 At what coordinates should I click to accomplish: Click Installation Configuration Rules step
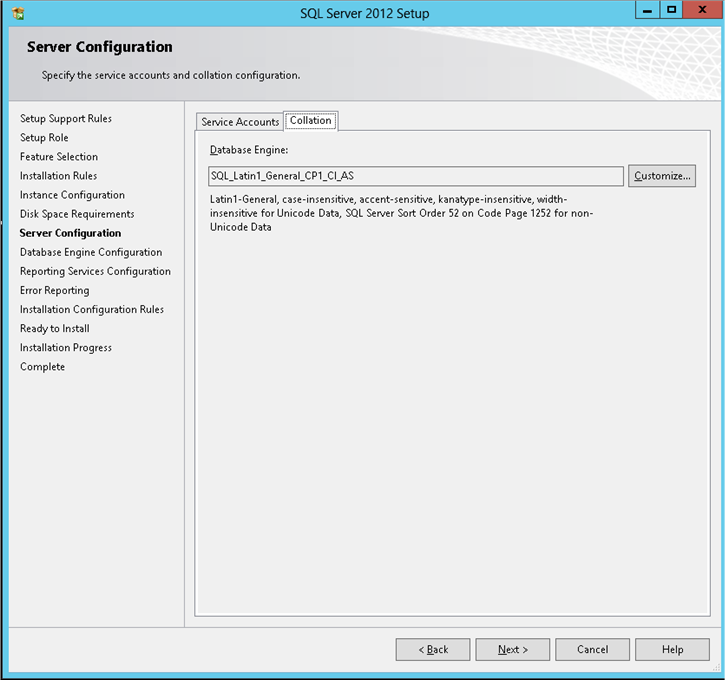92,309
